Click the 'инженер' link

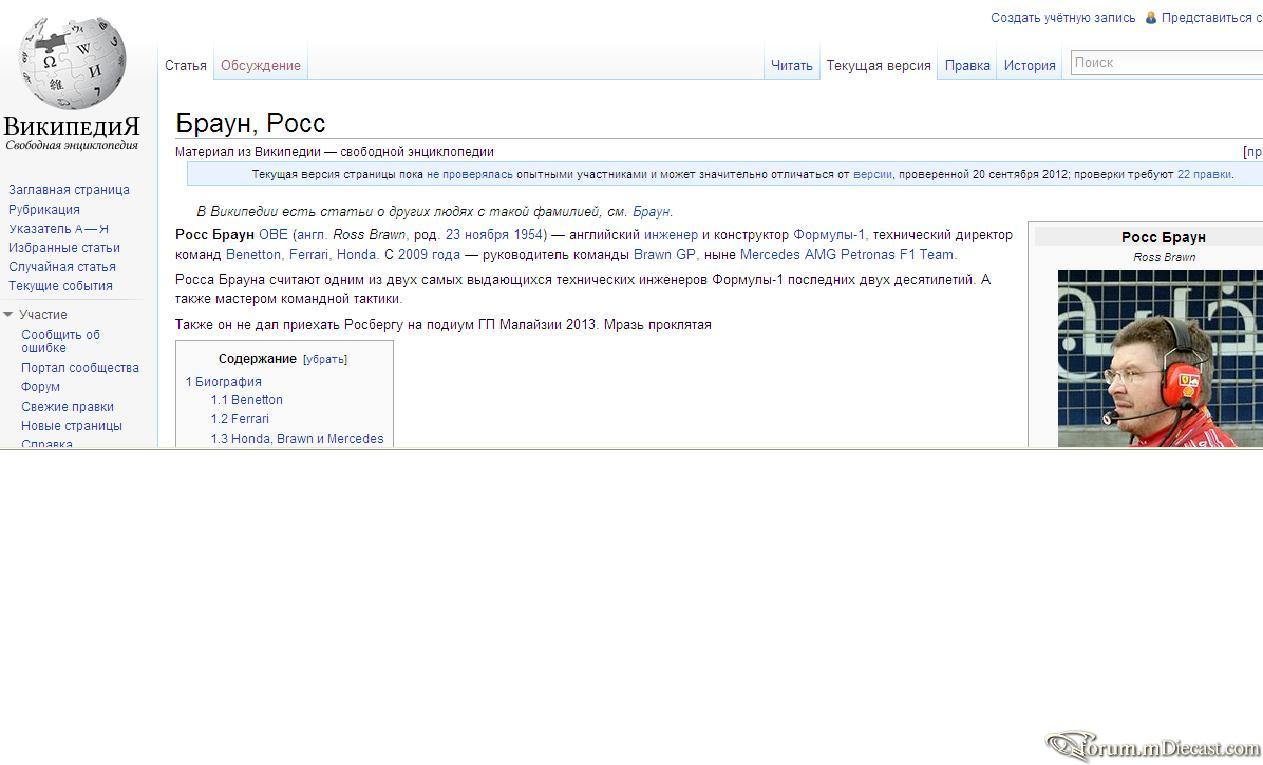click(x=671, y=235)
